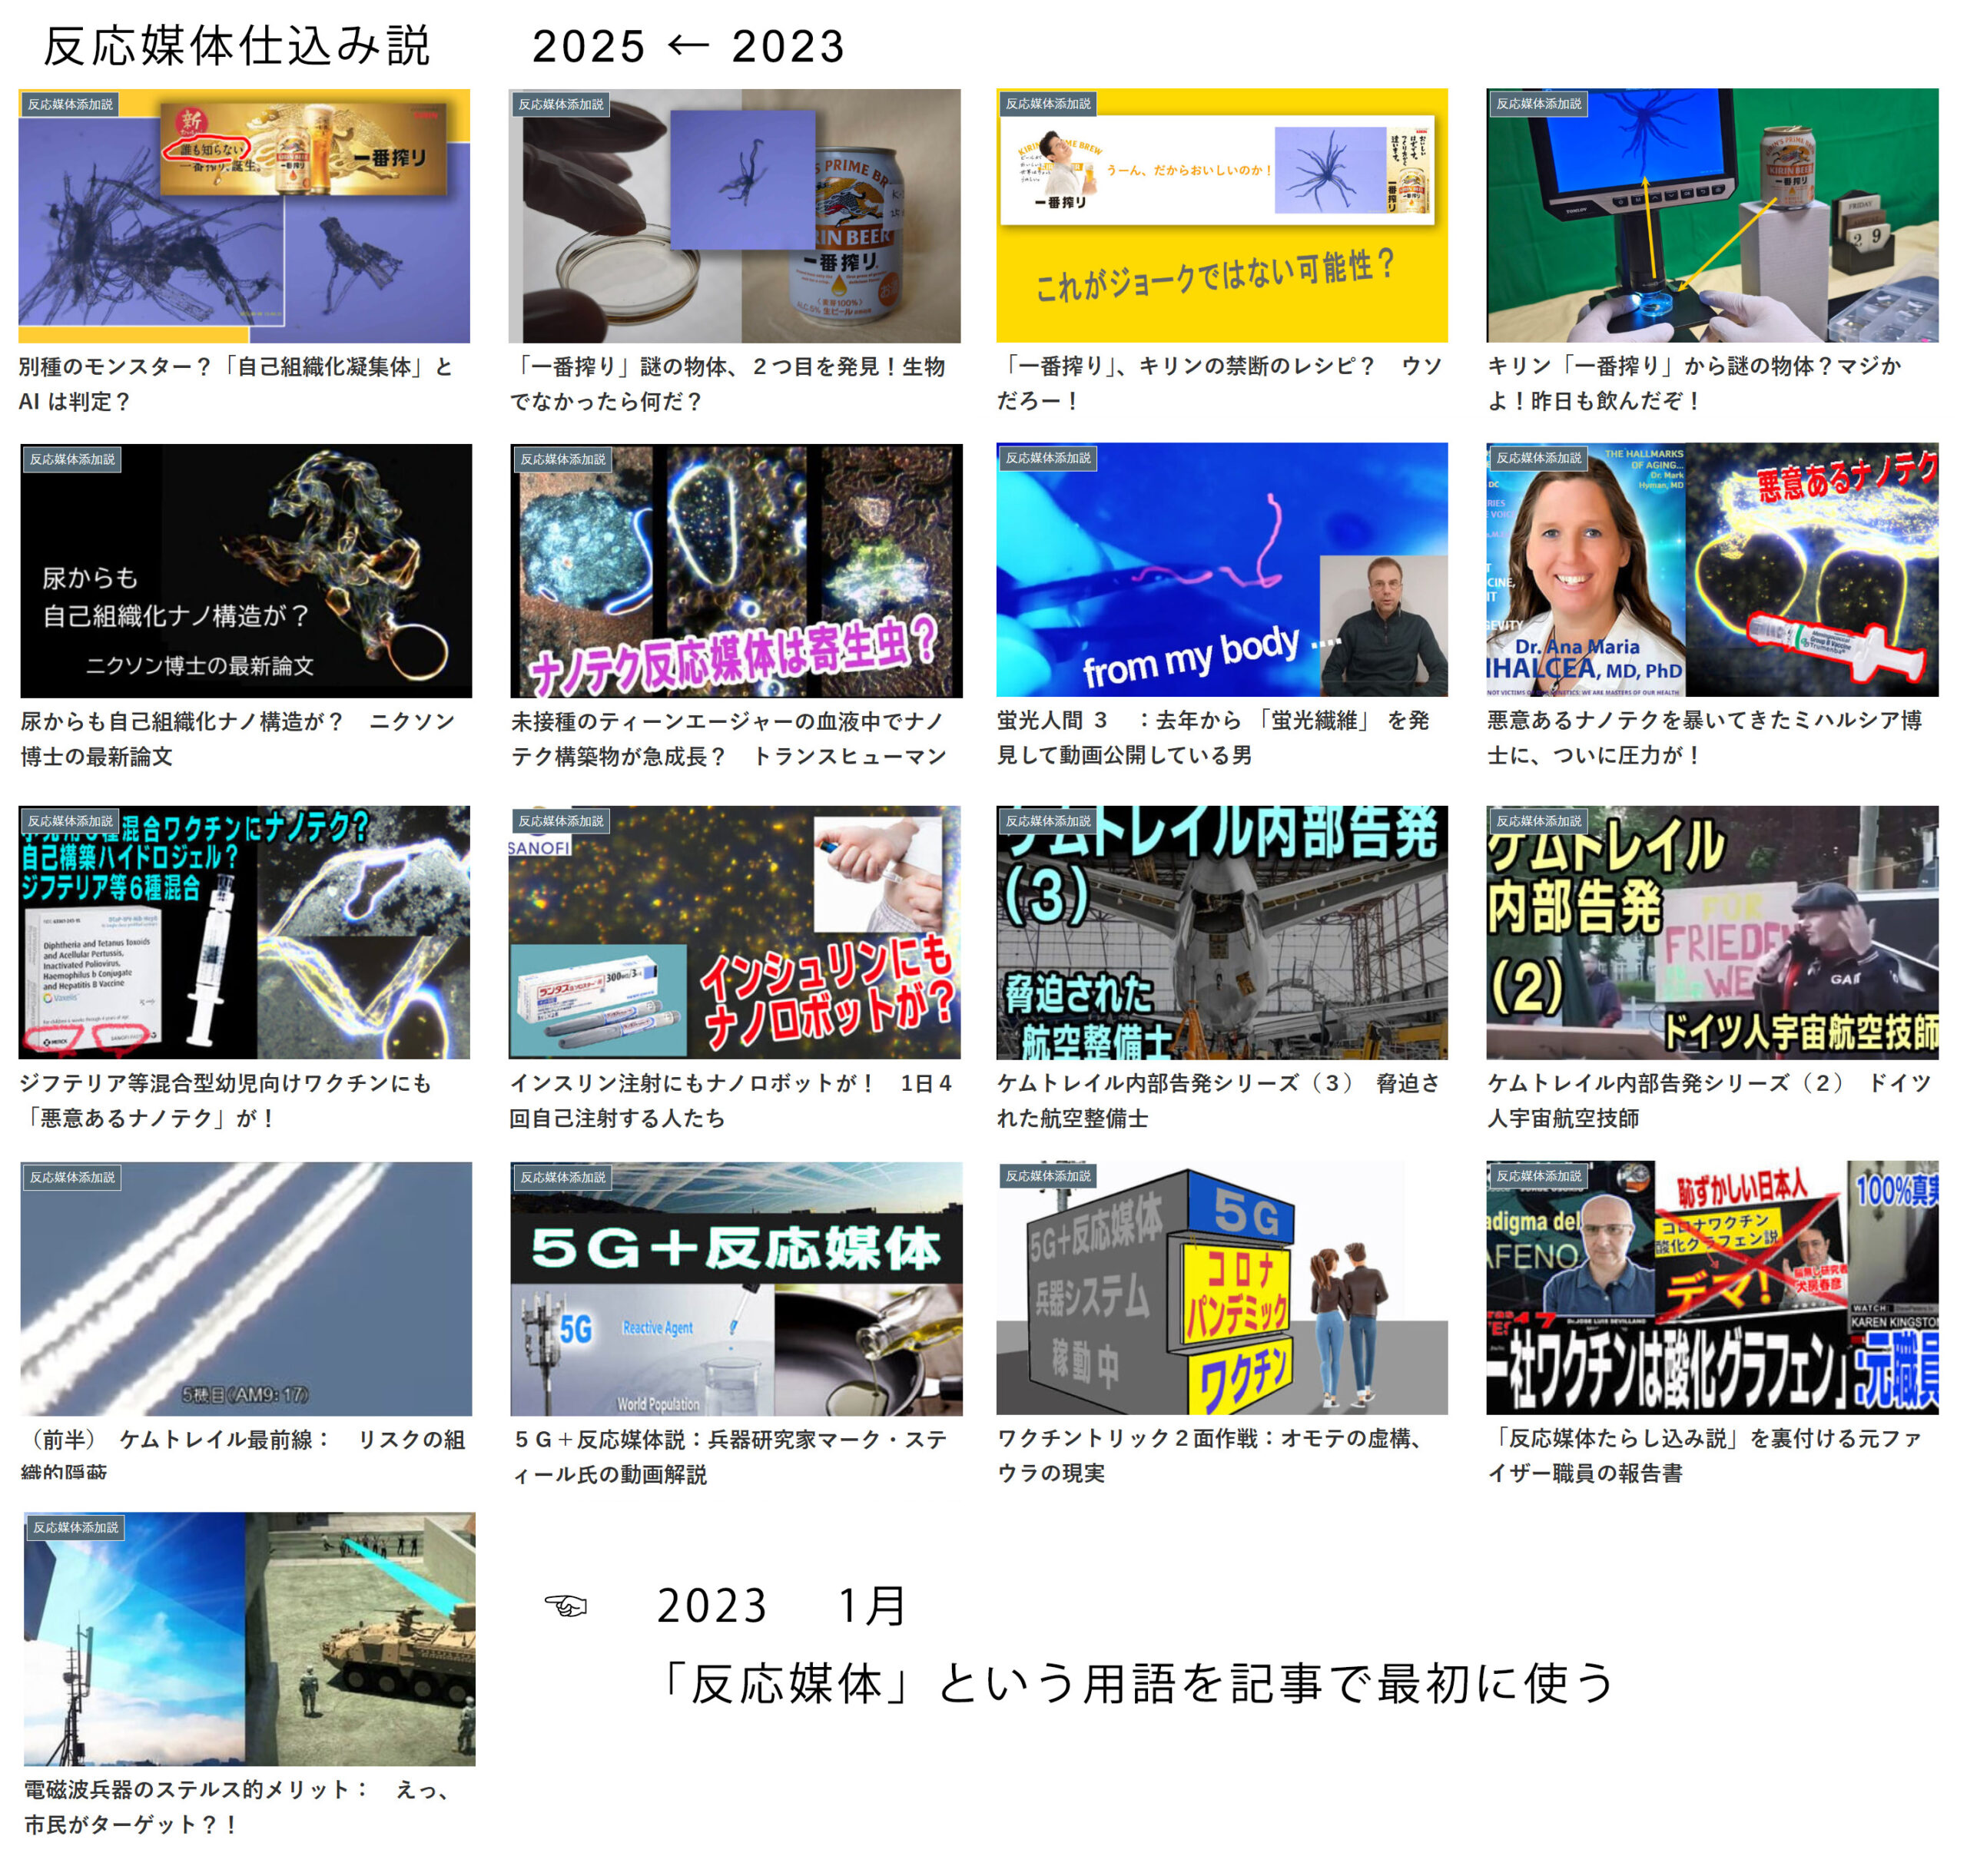Click the Dr. Ana Maria Mihalcea thumbnail
1967x1876 pixels.
[1711, 570]
